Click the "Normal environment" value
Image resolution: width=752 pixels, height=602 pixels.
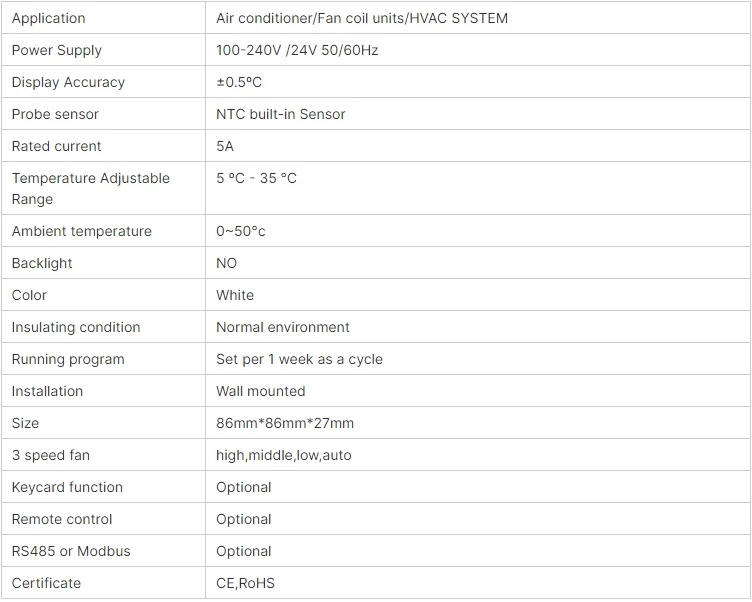pyautogui.click(x=283, y=327)
